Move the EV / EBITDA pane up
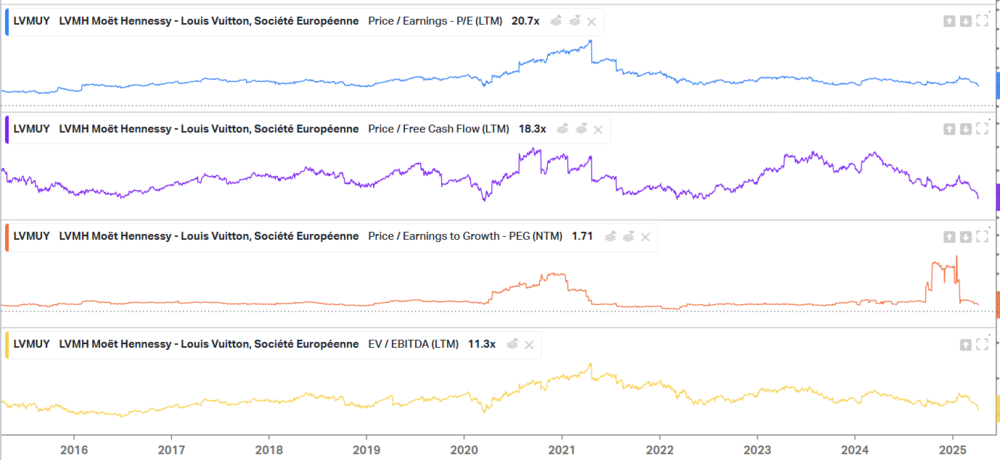 click(966, 344)
